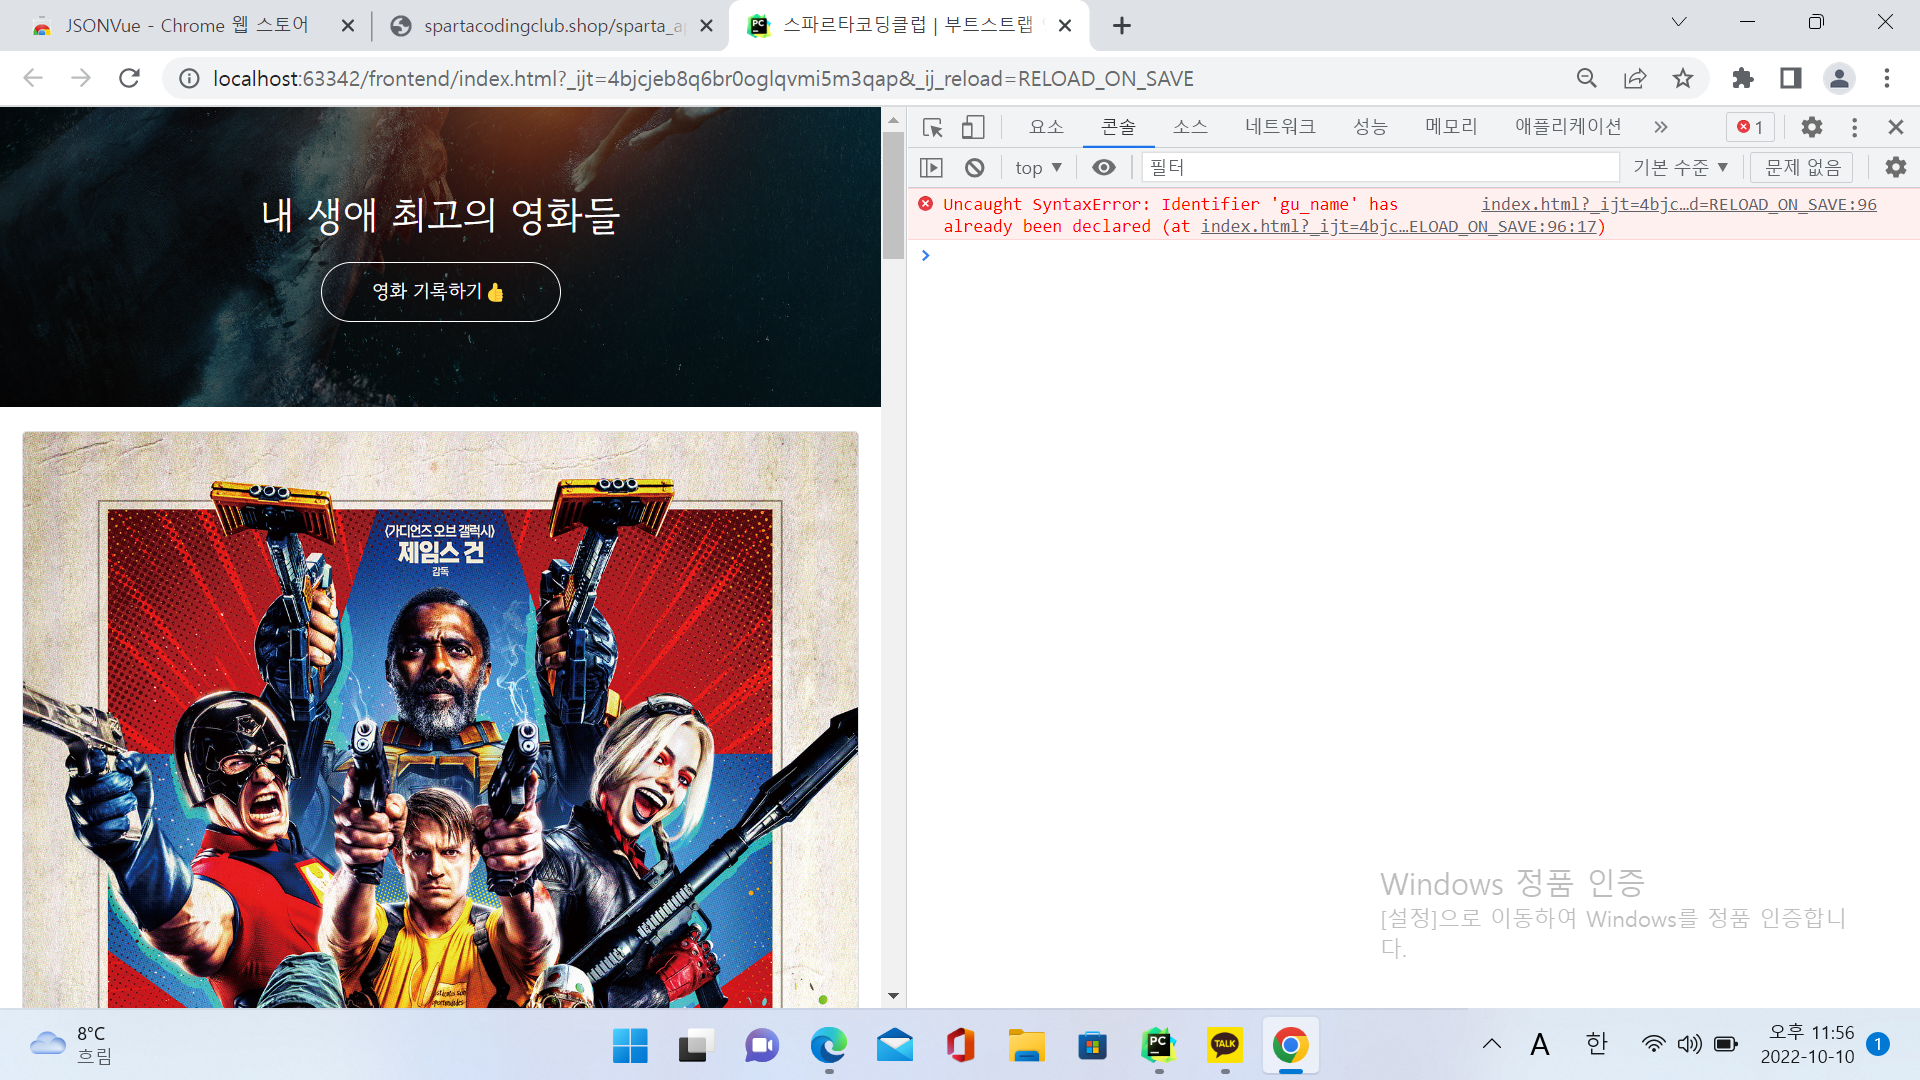Select the inspect element picker icon
This screenshot has height=1080, width=1920.
pyautogui.click(x=933, y=127)
